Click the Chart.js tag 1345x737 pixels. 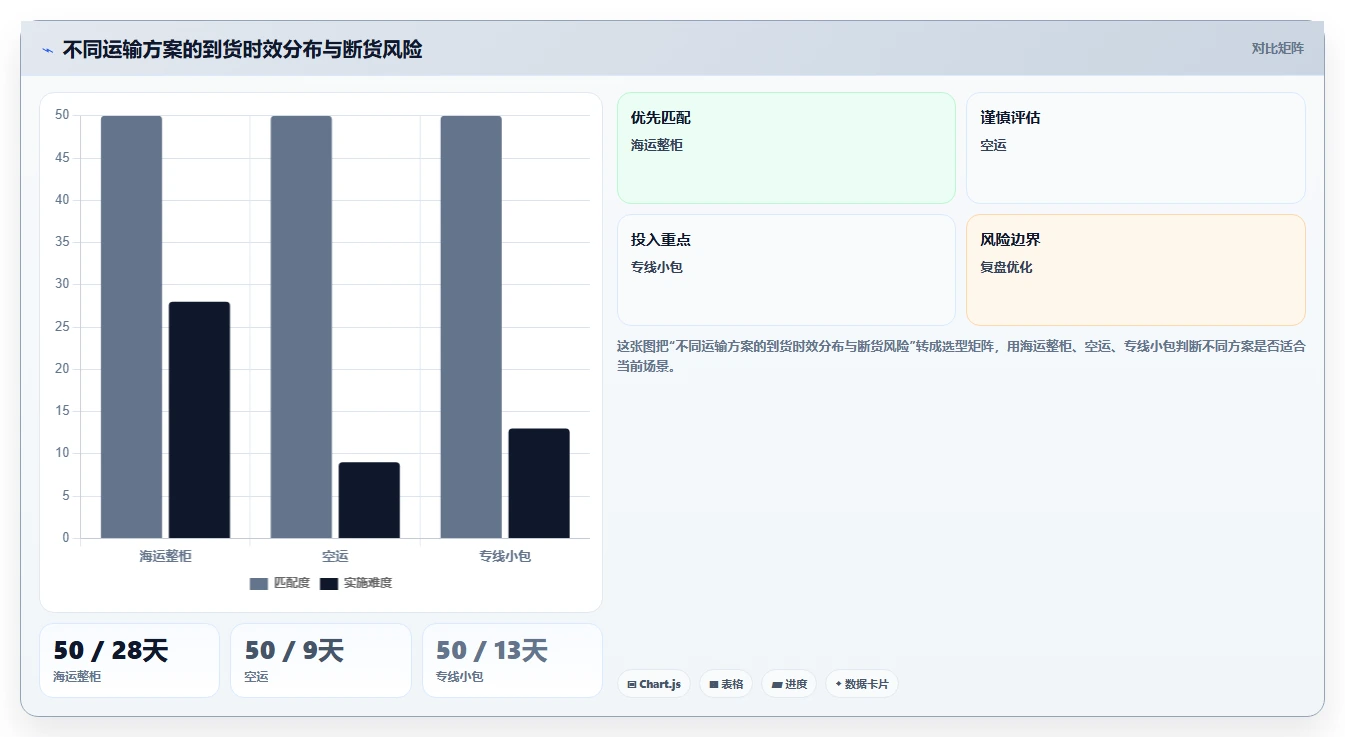654,684
